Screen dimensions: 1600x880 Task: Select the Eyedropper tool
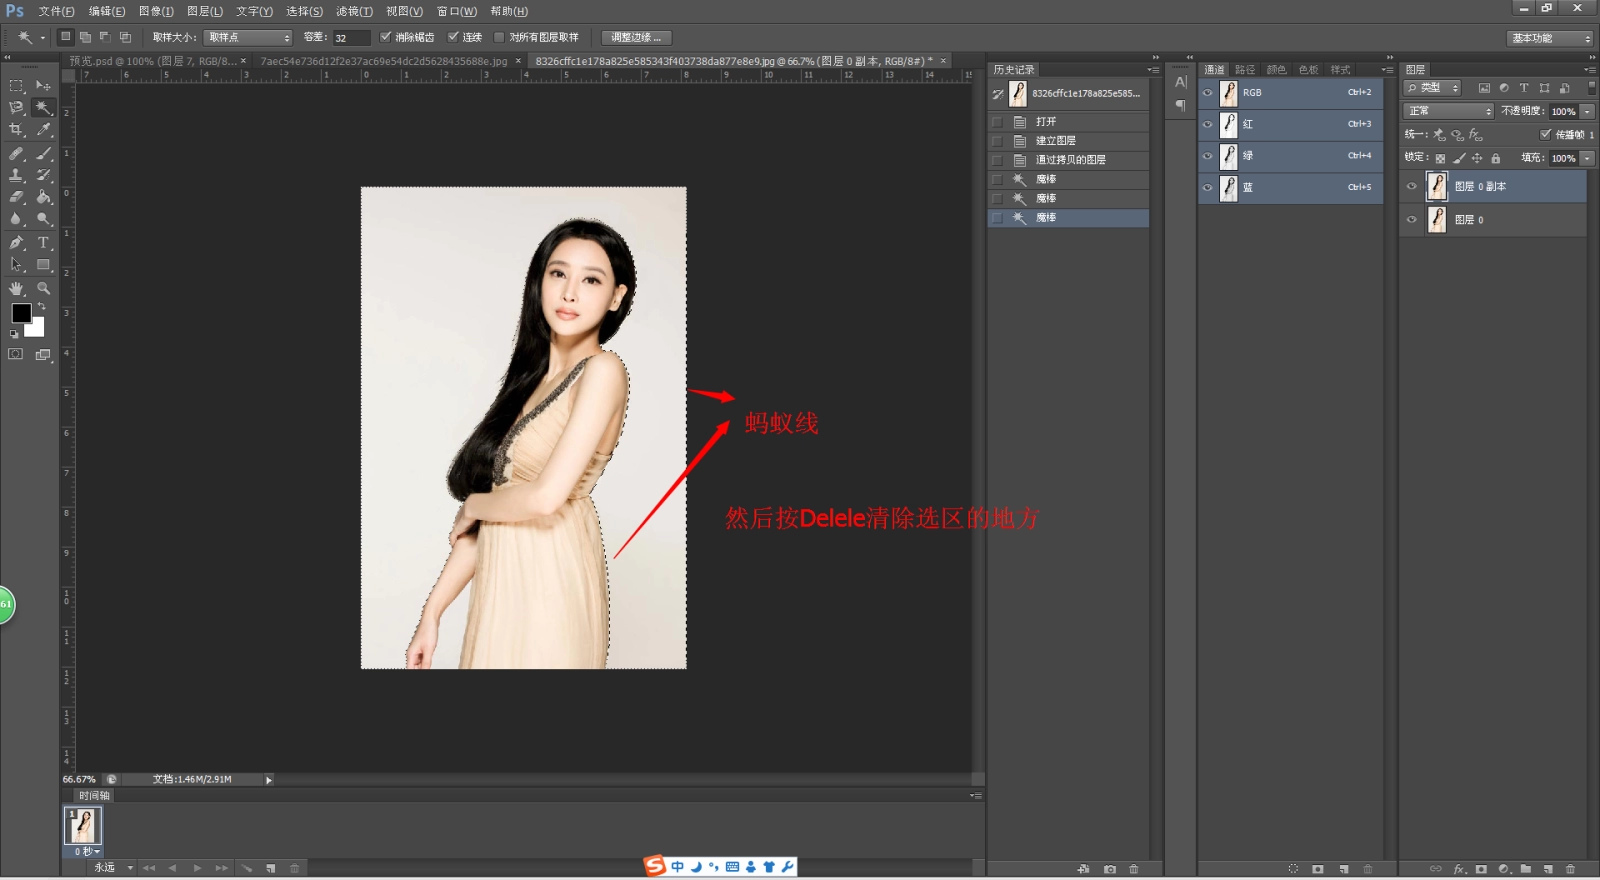click(x=43, y=130)
